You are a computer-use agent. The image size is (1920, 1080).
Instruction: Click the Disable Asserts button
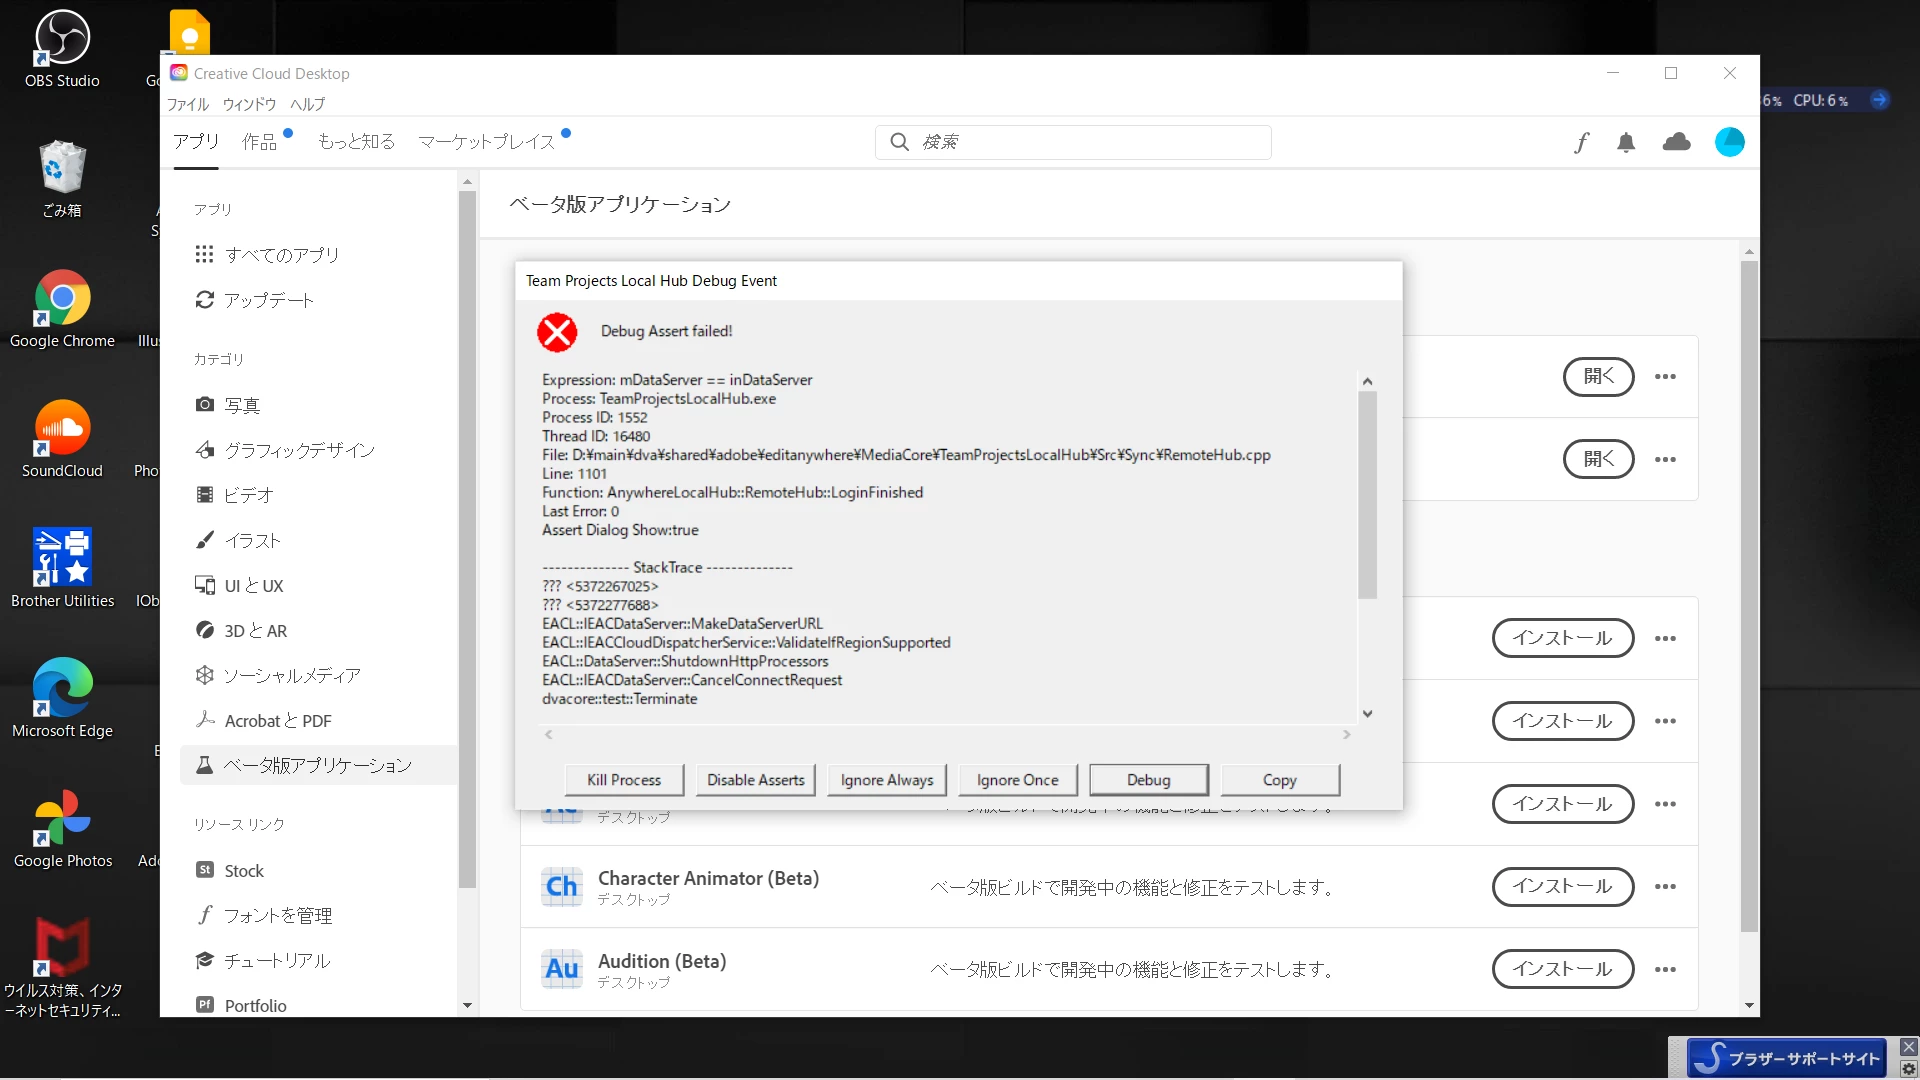[x=756, y=780]
